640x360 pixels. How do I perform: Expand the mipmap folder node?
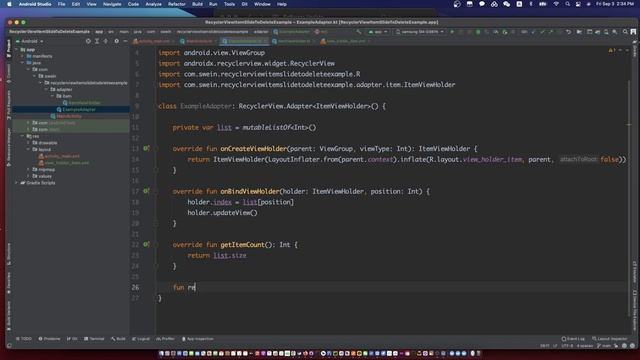29,169
